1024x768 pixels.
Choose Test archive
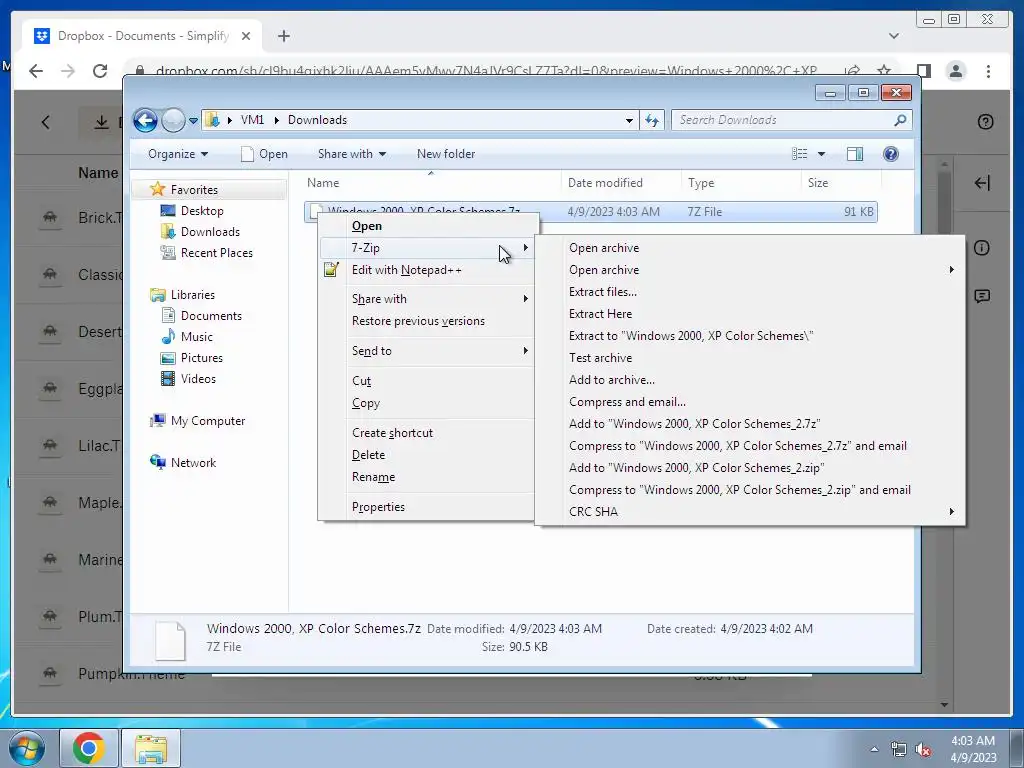[750, 358]
